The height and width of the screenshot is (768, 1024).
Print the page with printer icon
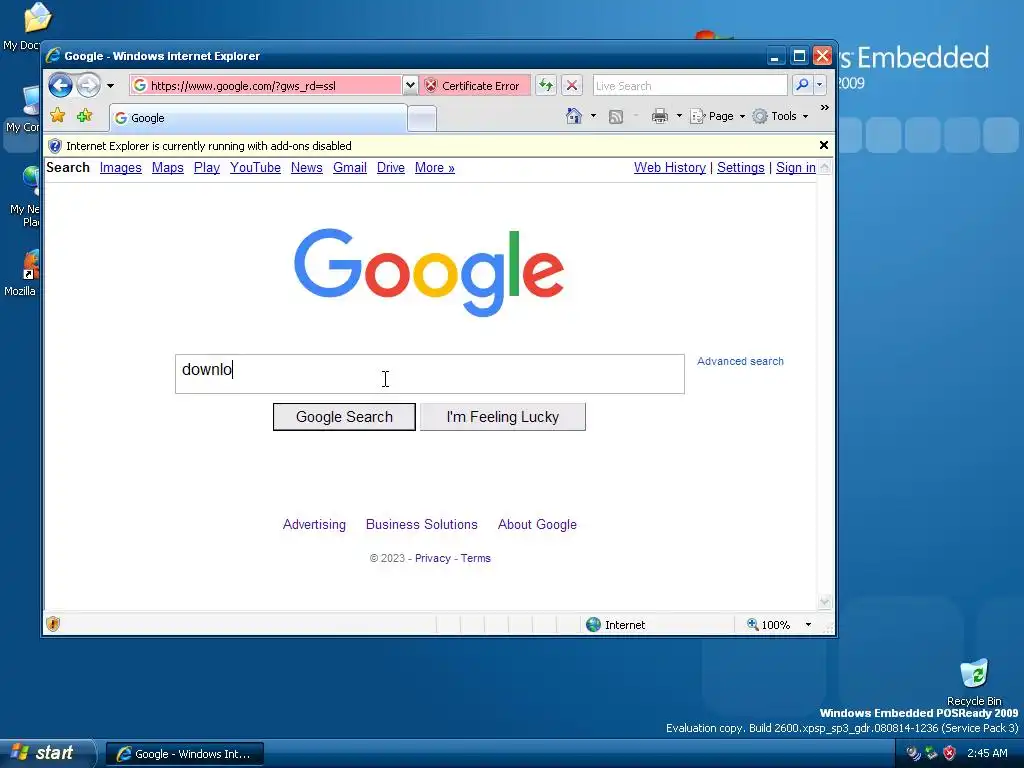(660, 116)
